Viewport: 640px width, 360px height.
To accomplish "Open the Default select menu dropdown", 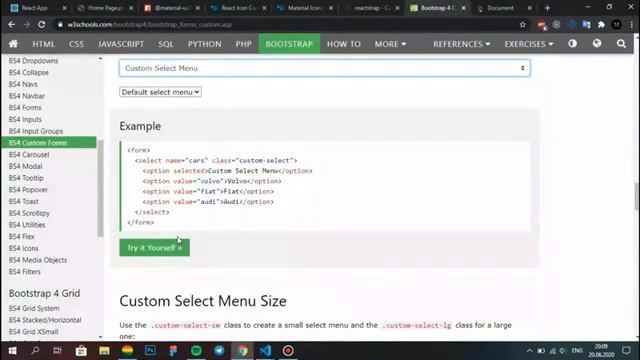I will 160,92.
